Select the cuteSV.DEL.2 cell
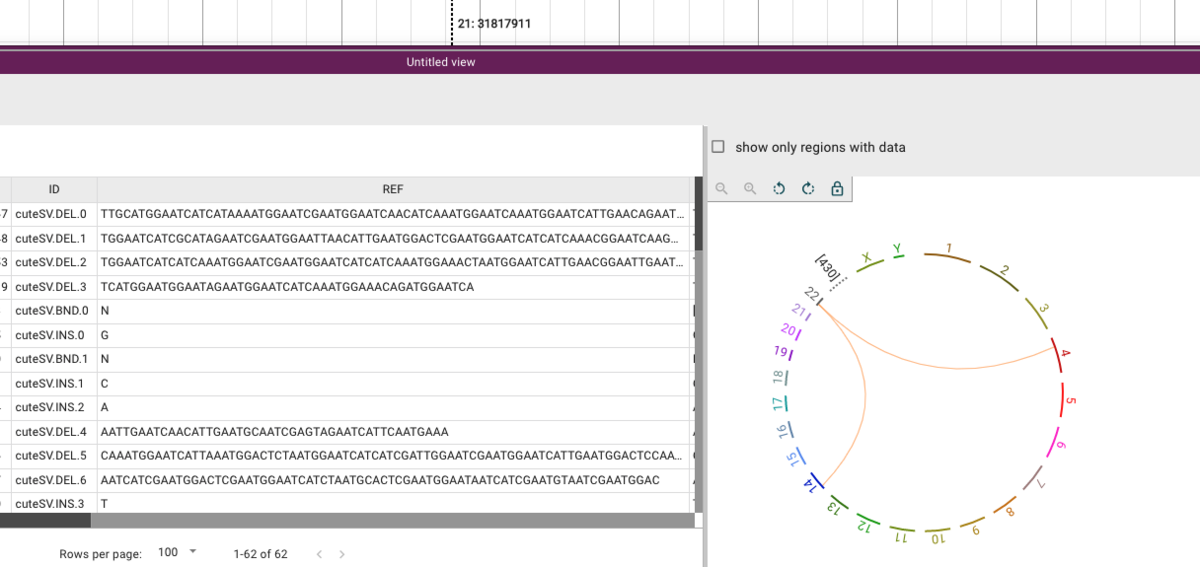This screenshot has width=1200, height=567. [x=54, y=262]
